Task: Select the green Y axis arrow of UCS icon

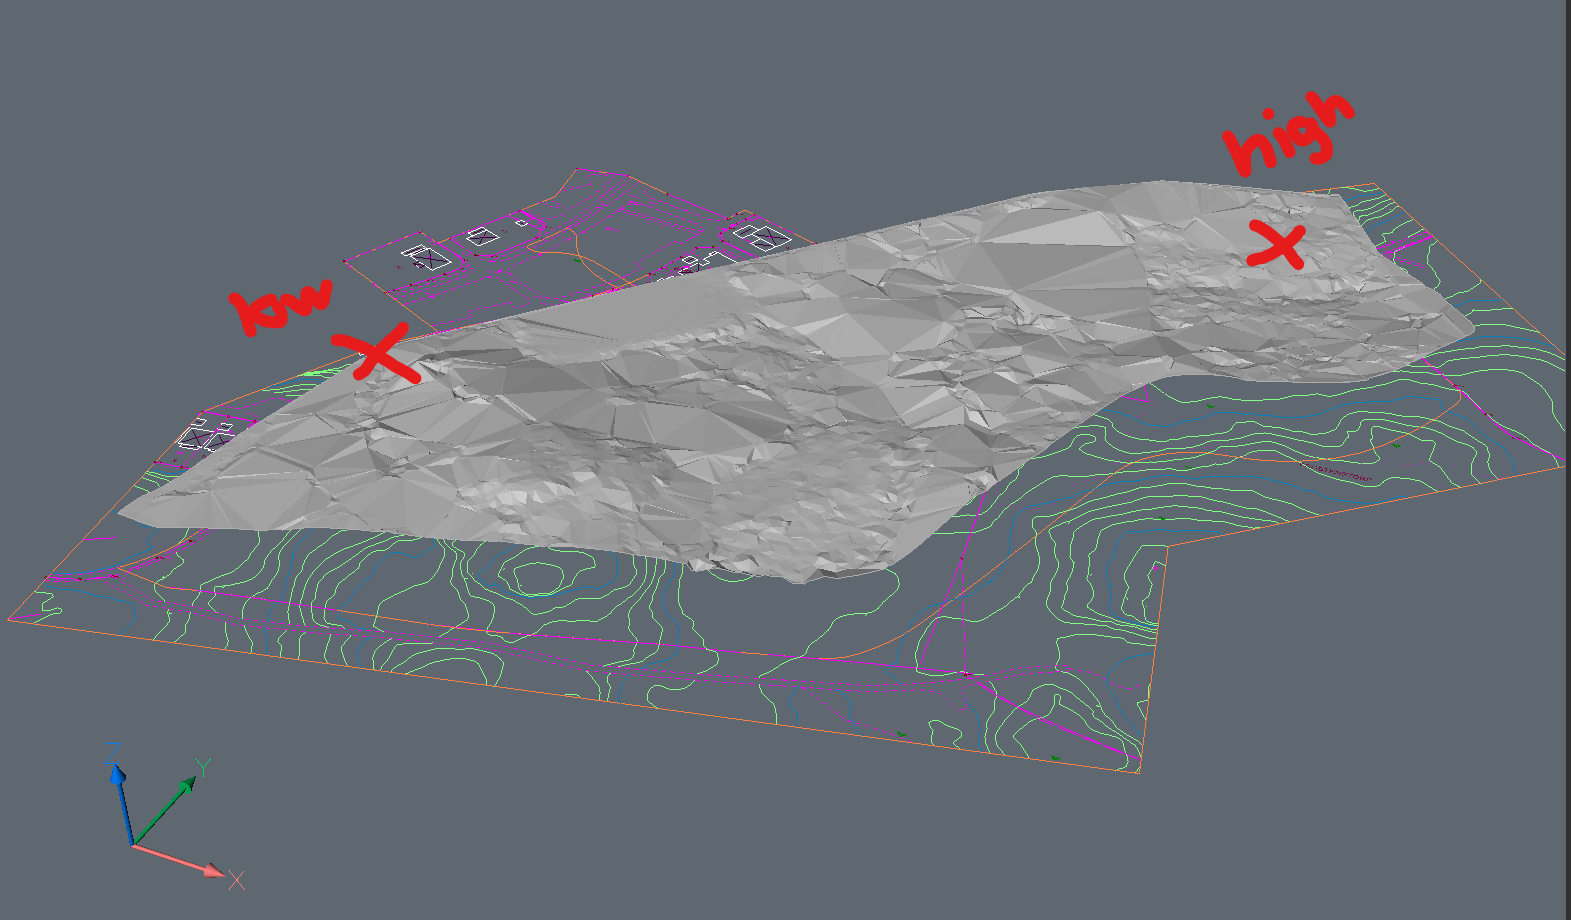Action: click(x=165, y=810)
